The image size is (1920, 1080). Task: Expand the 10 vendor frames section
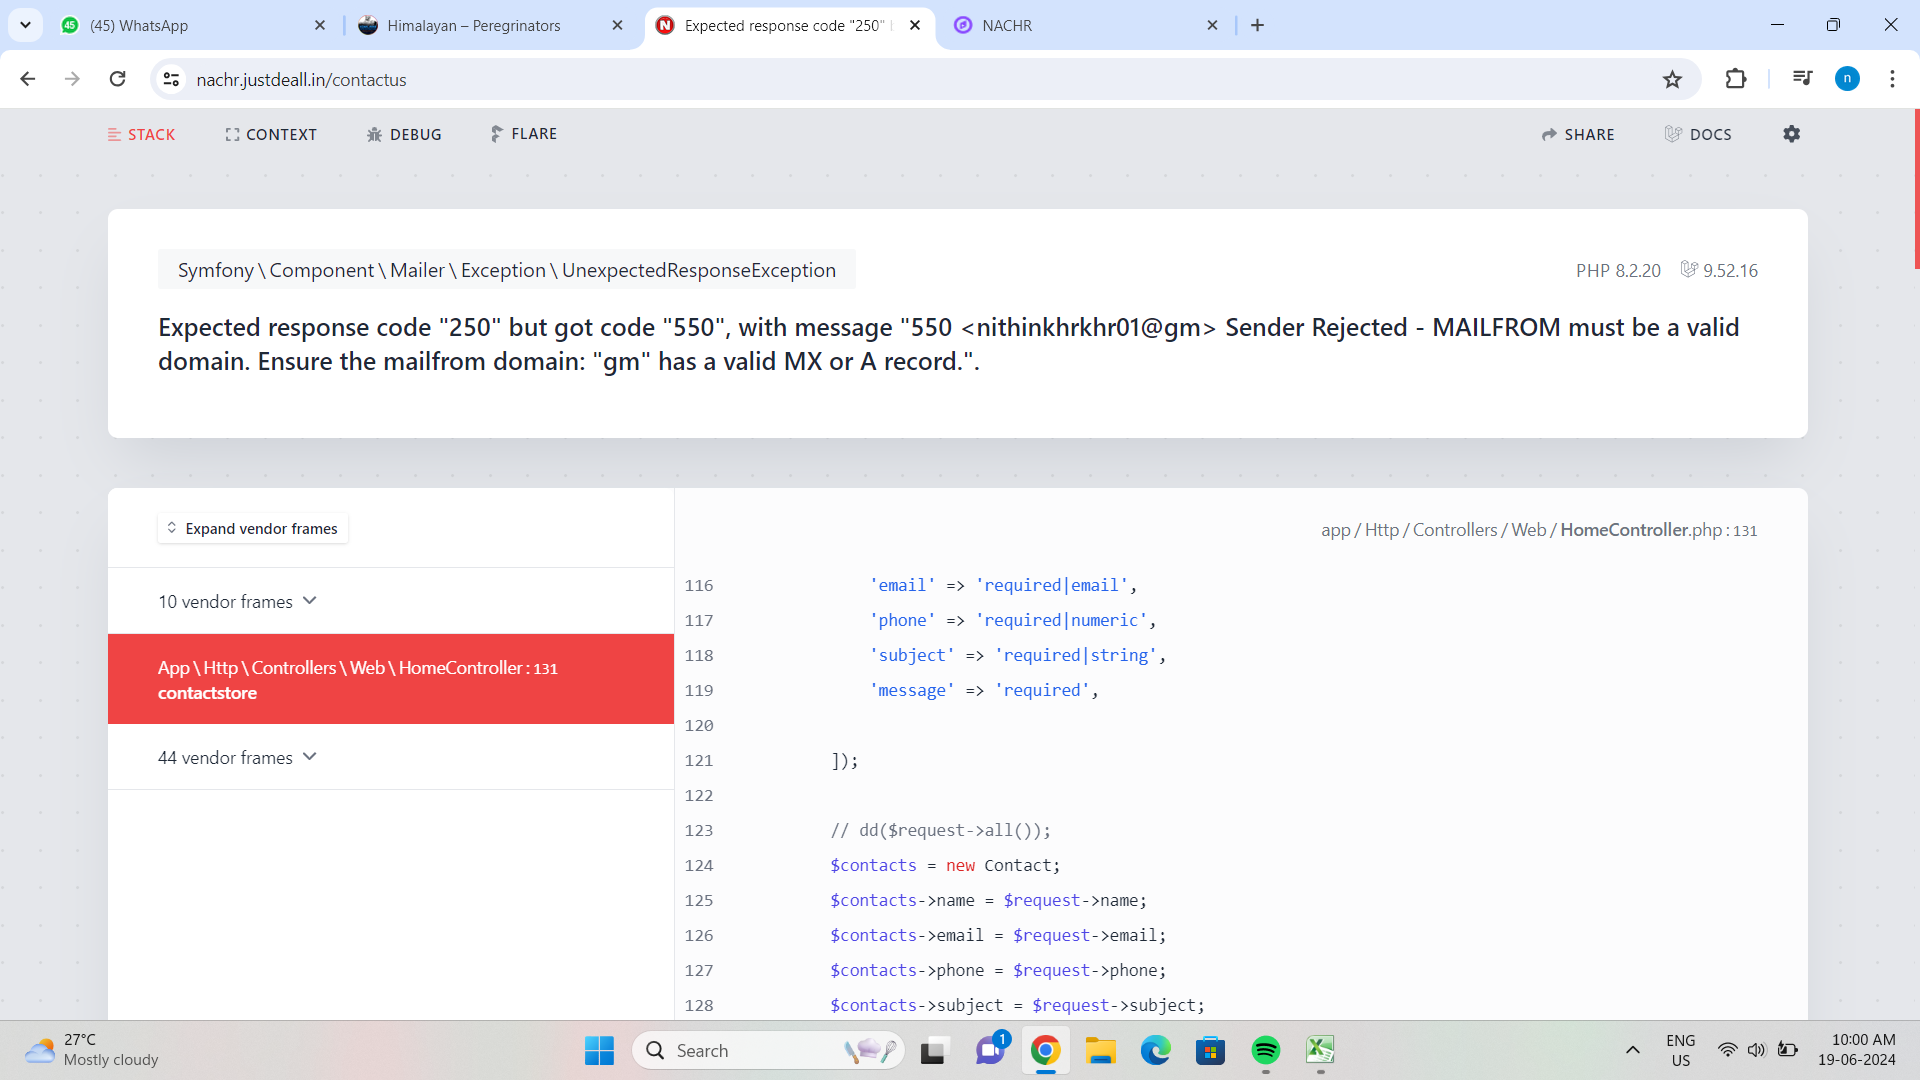tap(236, 601)
